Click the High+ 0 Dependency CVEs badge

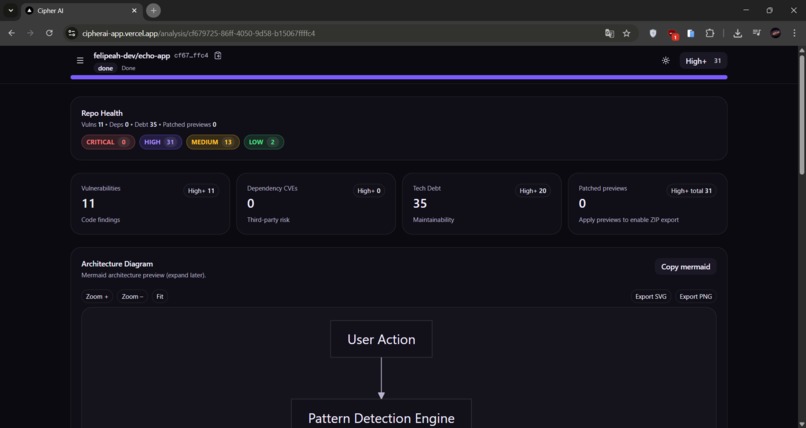point(369,191)
